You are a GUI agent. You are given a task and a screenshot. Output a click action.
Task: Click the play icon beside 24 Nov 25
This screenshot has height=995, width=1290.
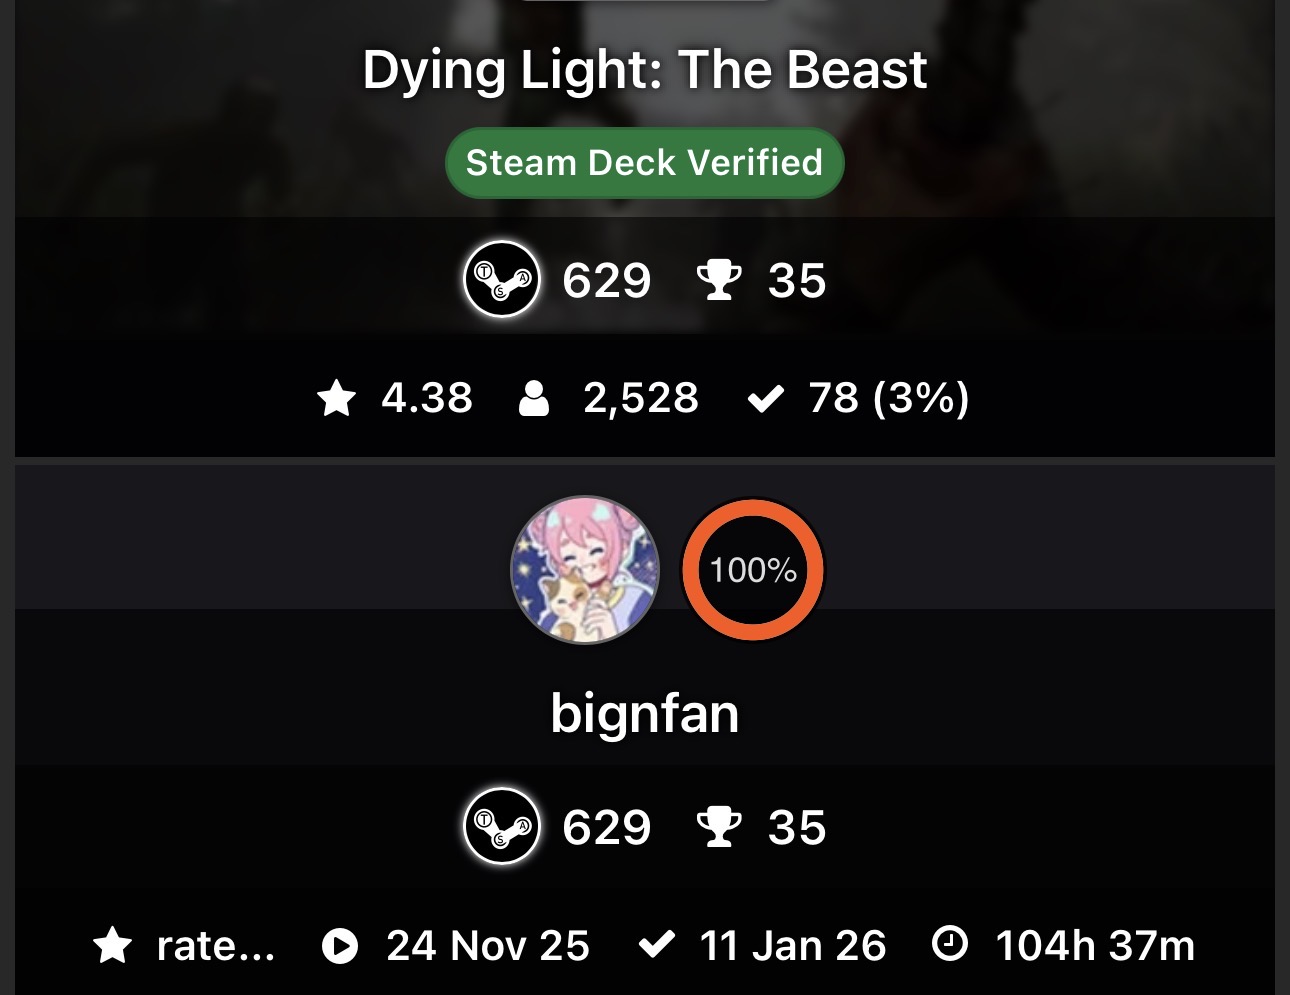[340, 945]
